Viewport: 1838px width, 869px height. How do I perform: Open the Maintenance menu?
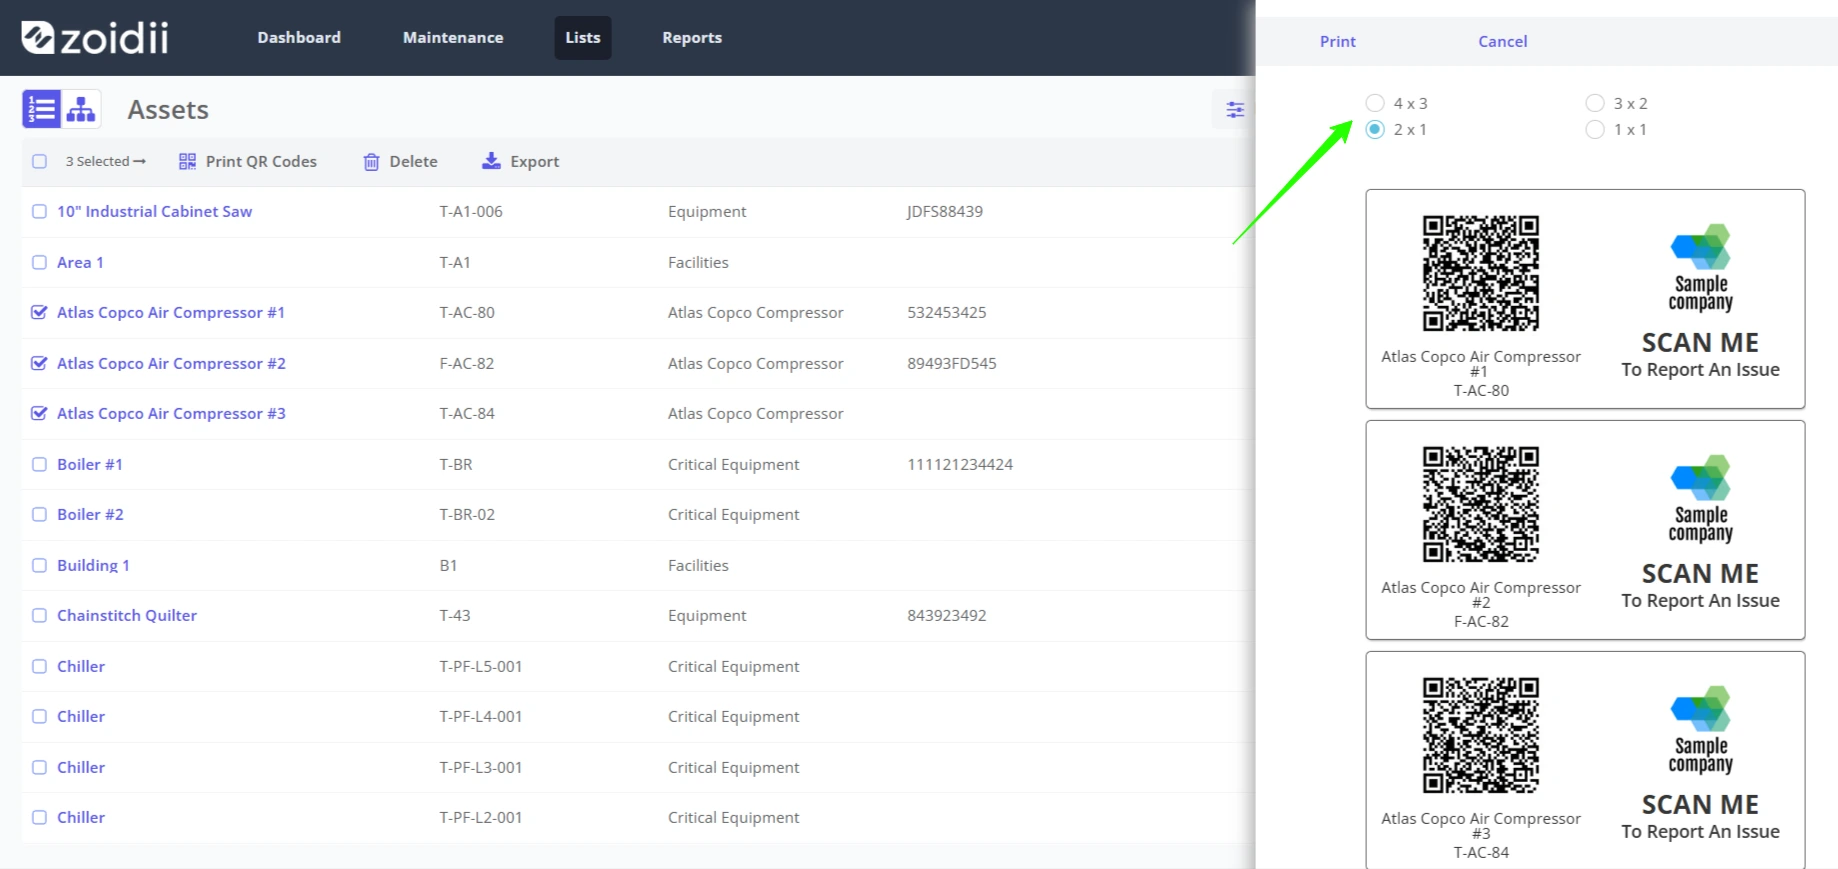pos(453,38)
